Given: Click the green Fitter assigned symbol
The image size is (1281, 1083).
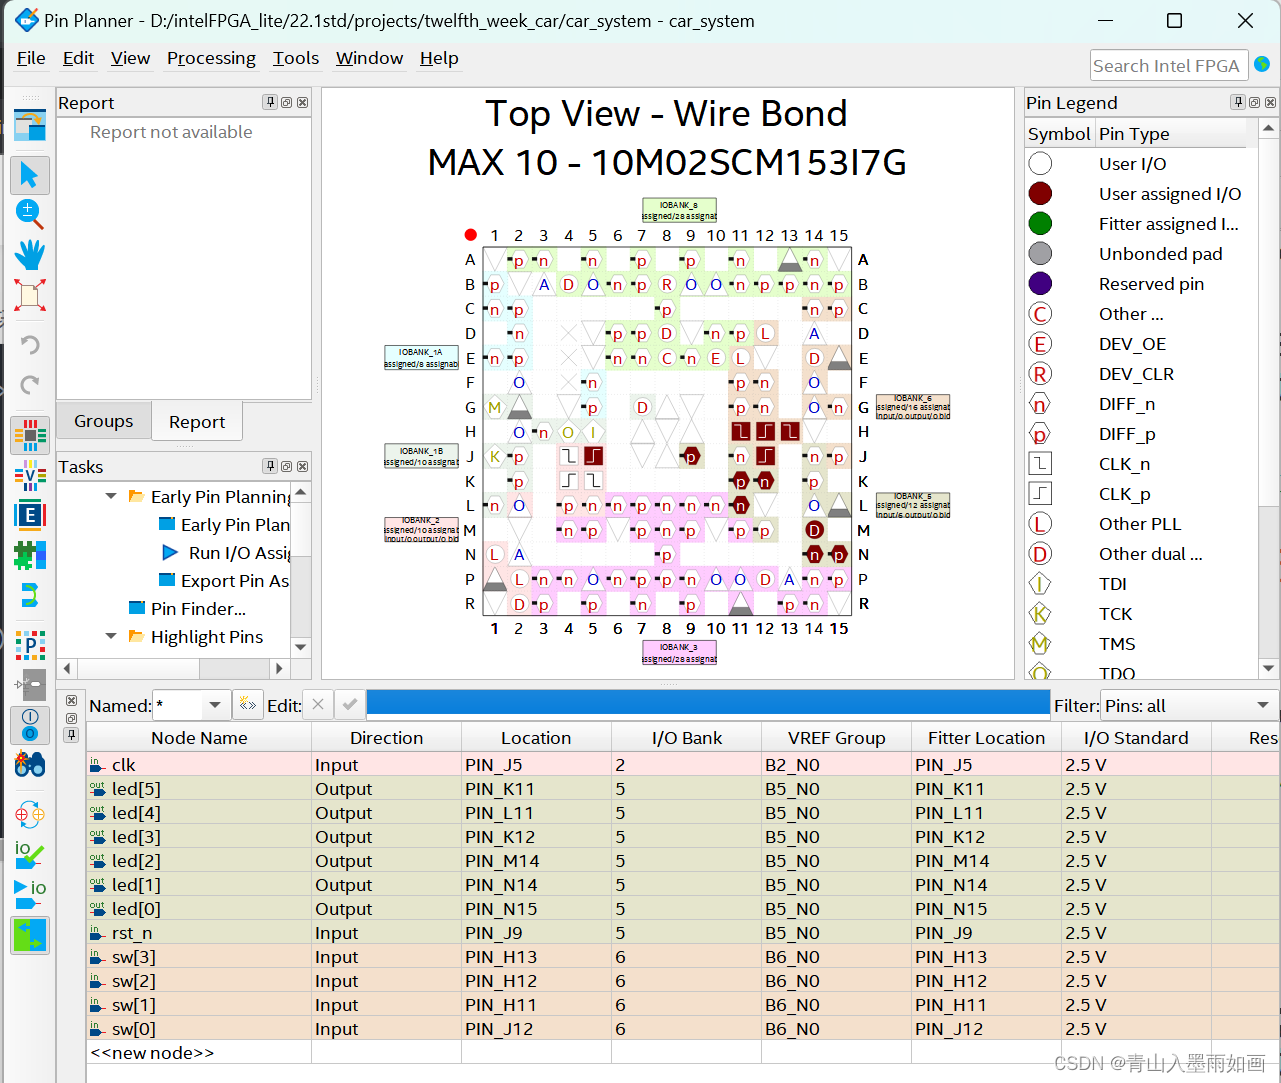Looking at the screenshot, I should [x=1040, y=223].
